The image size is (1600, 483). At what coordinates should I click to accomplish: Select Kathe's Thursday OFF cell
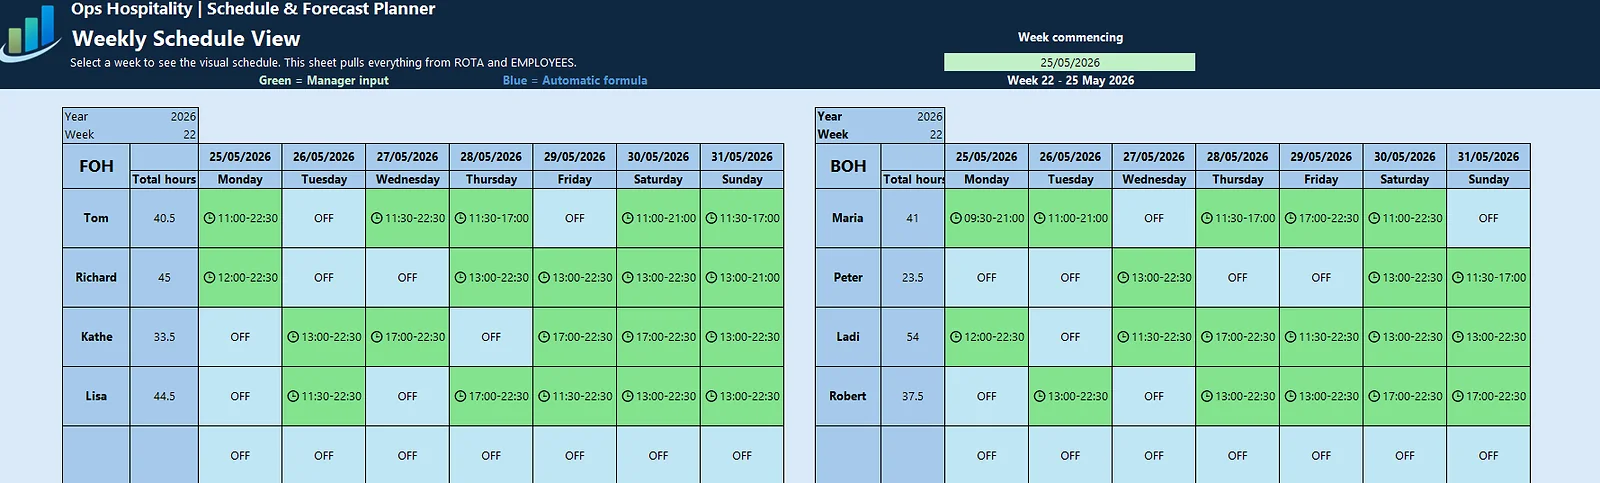[491, 337]
